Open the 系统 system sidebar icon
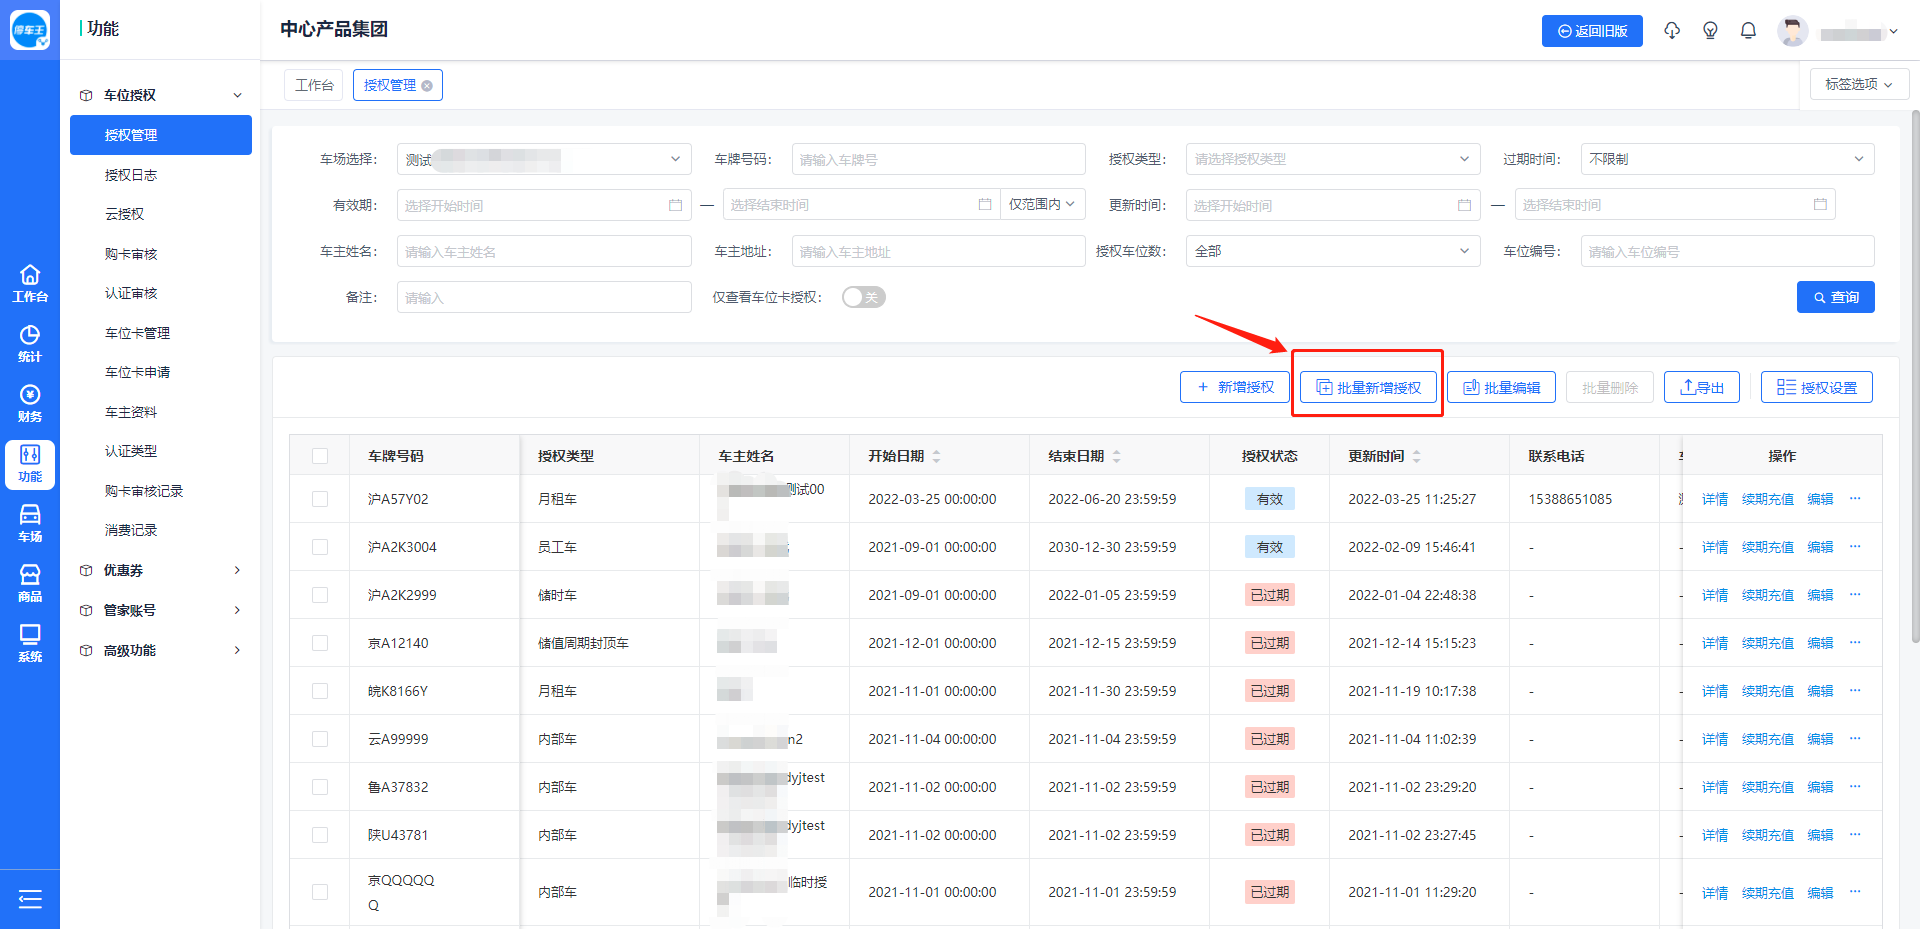 click(x=30, y=643)
